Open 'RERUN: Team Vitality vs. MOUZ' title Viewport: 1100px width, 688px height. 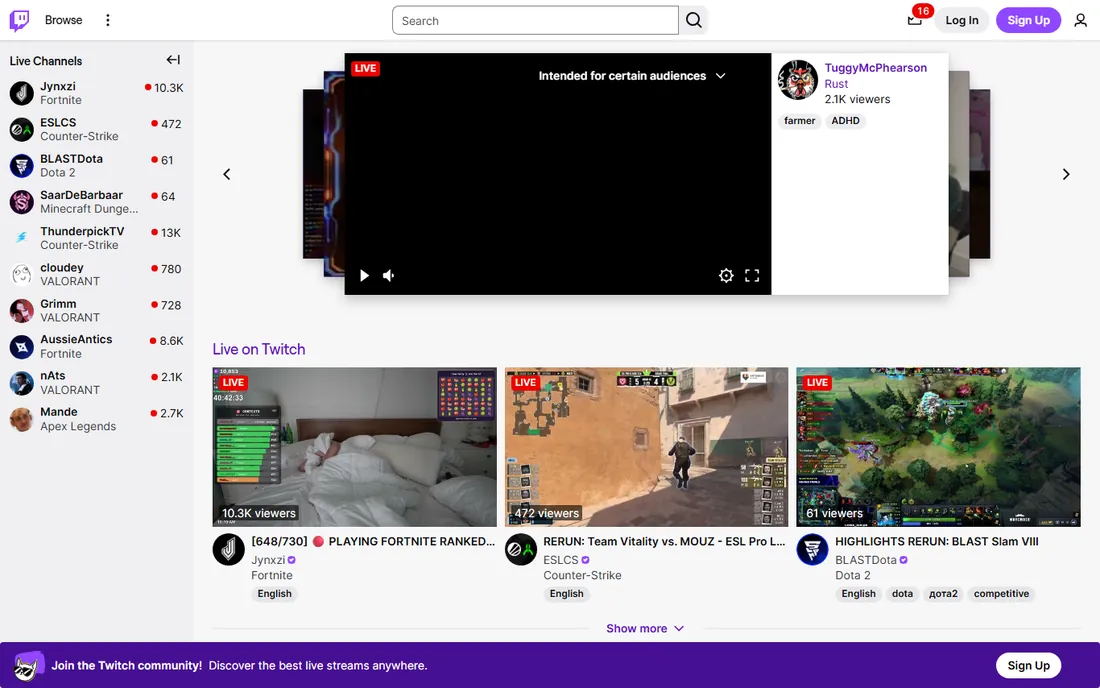tap(664, 541)
